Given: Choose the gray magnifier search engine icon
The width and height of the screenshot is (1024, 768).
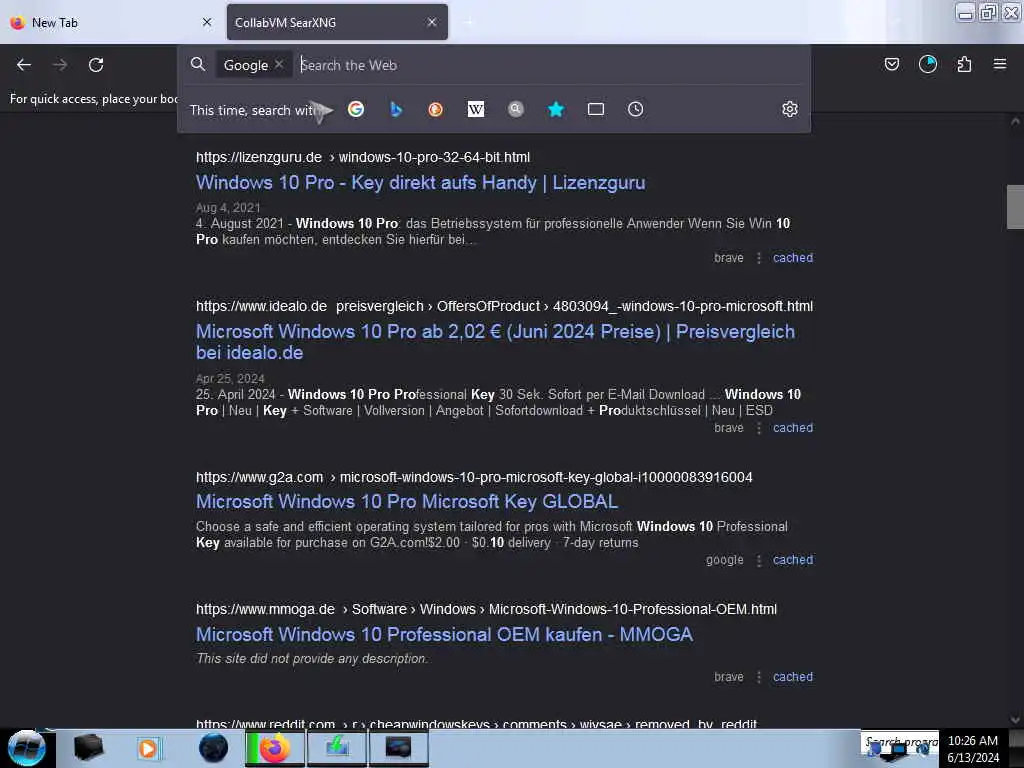Looking at the screenshot, I should (516, 109).
